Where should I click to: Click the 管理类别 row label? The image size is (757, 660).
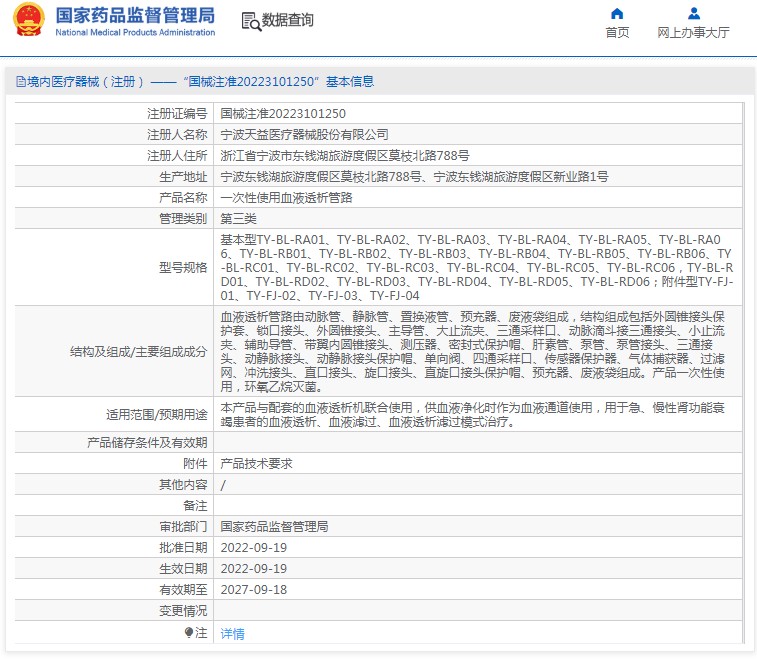point(183,219)
